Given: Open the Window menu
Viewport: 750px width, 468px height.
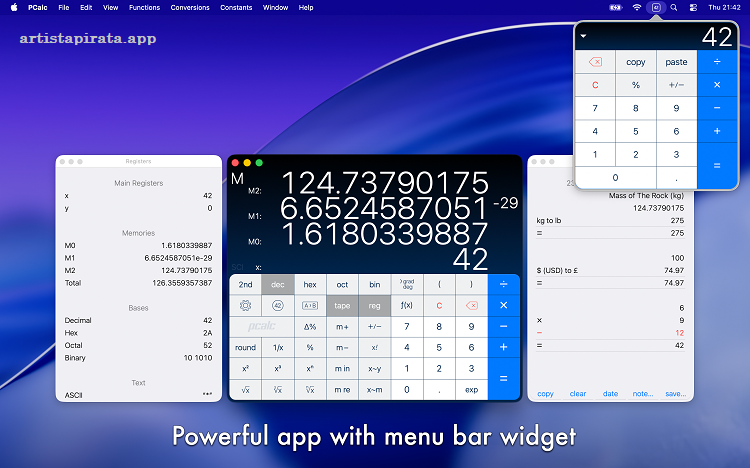Looking at the screenshot, I should (276, 7).
